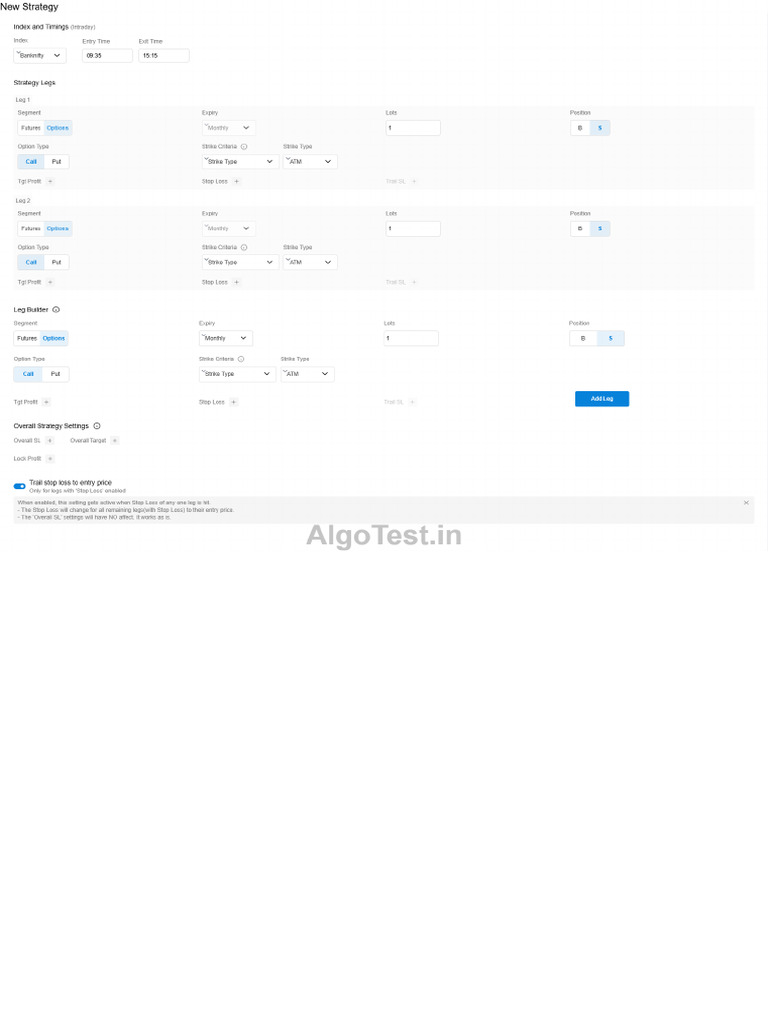768x1024 pixels.
Task: Add Overall Target plus icon
Action: point(114,441)
